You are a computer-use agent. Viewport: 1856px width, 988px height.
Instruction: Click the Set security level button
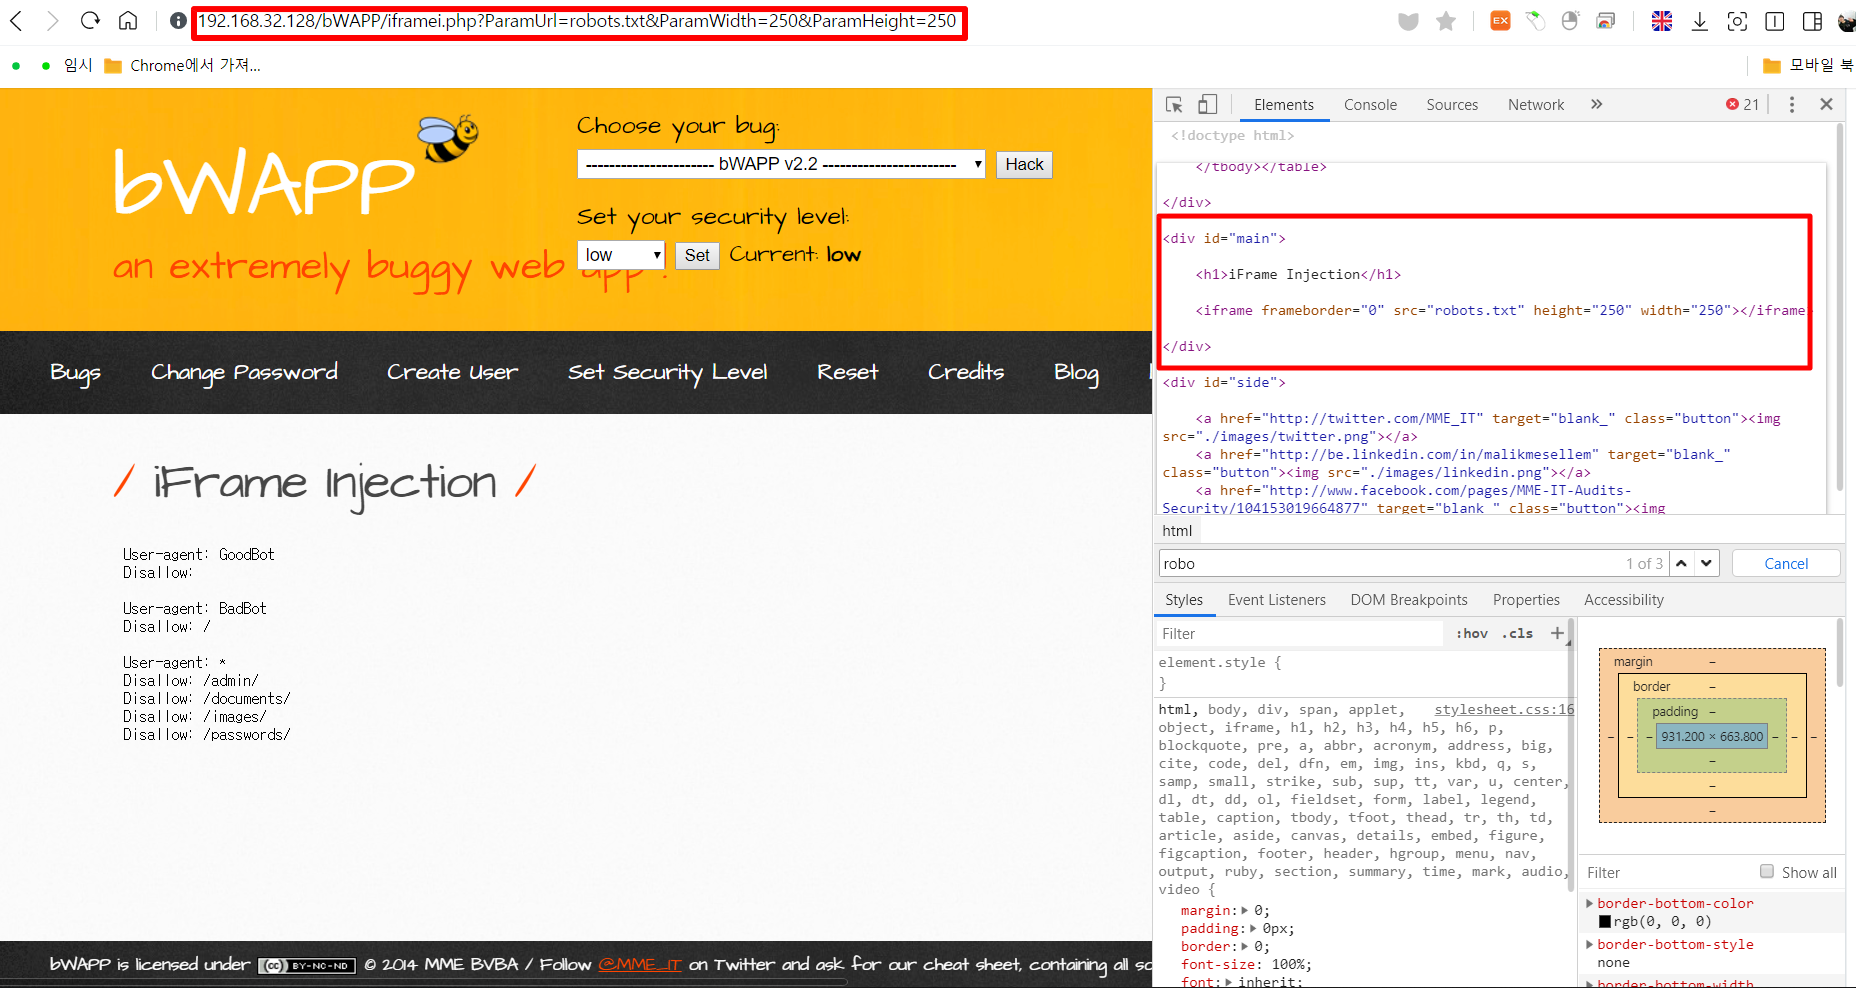point(697,255)
